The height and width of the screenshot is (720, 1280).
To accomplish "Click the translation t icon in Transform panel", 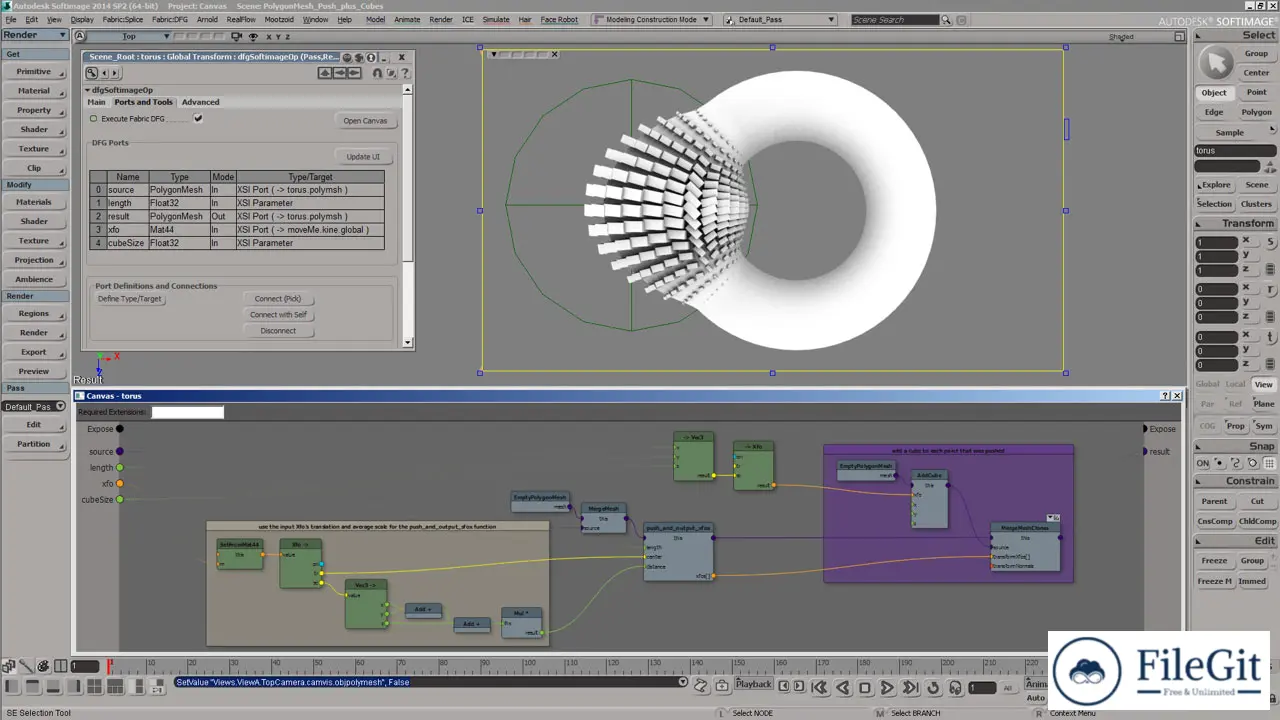I will [1271, 337].
